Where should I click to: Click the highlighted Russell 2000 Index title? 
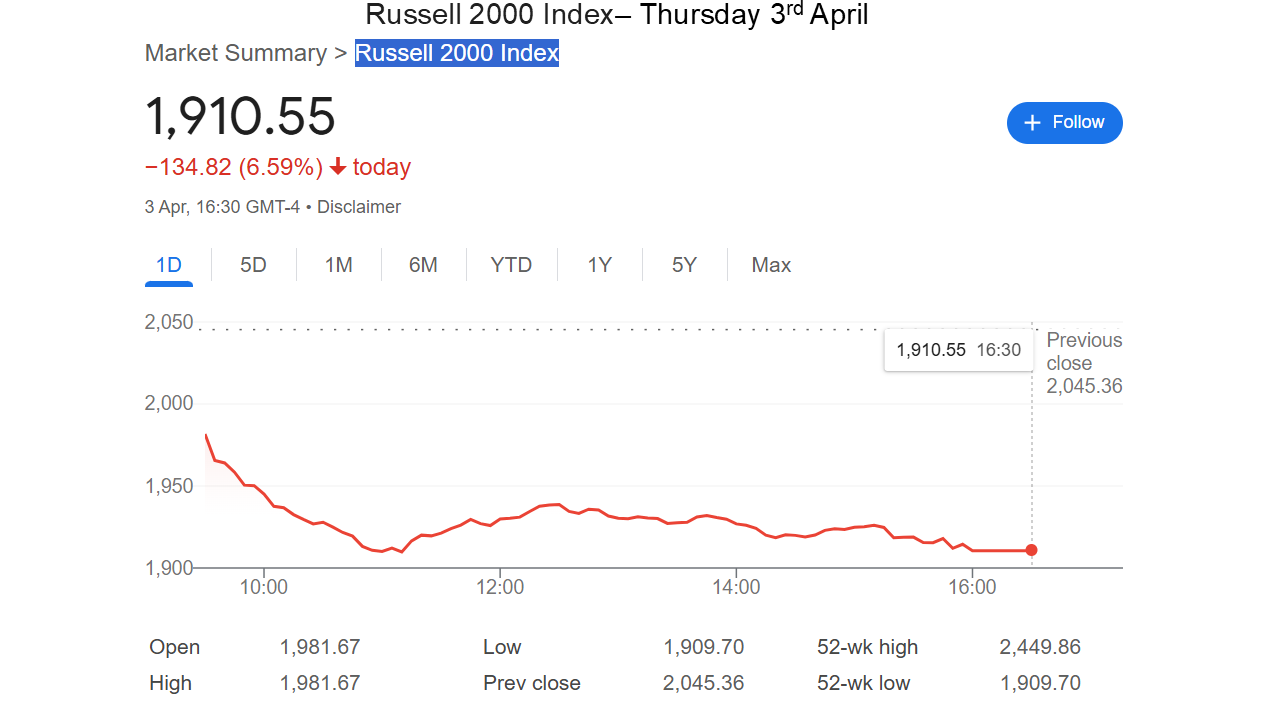pos(457,53)
